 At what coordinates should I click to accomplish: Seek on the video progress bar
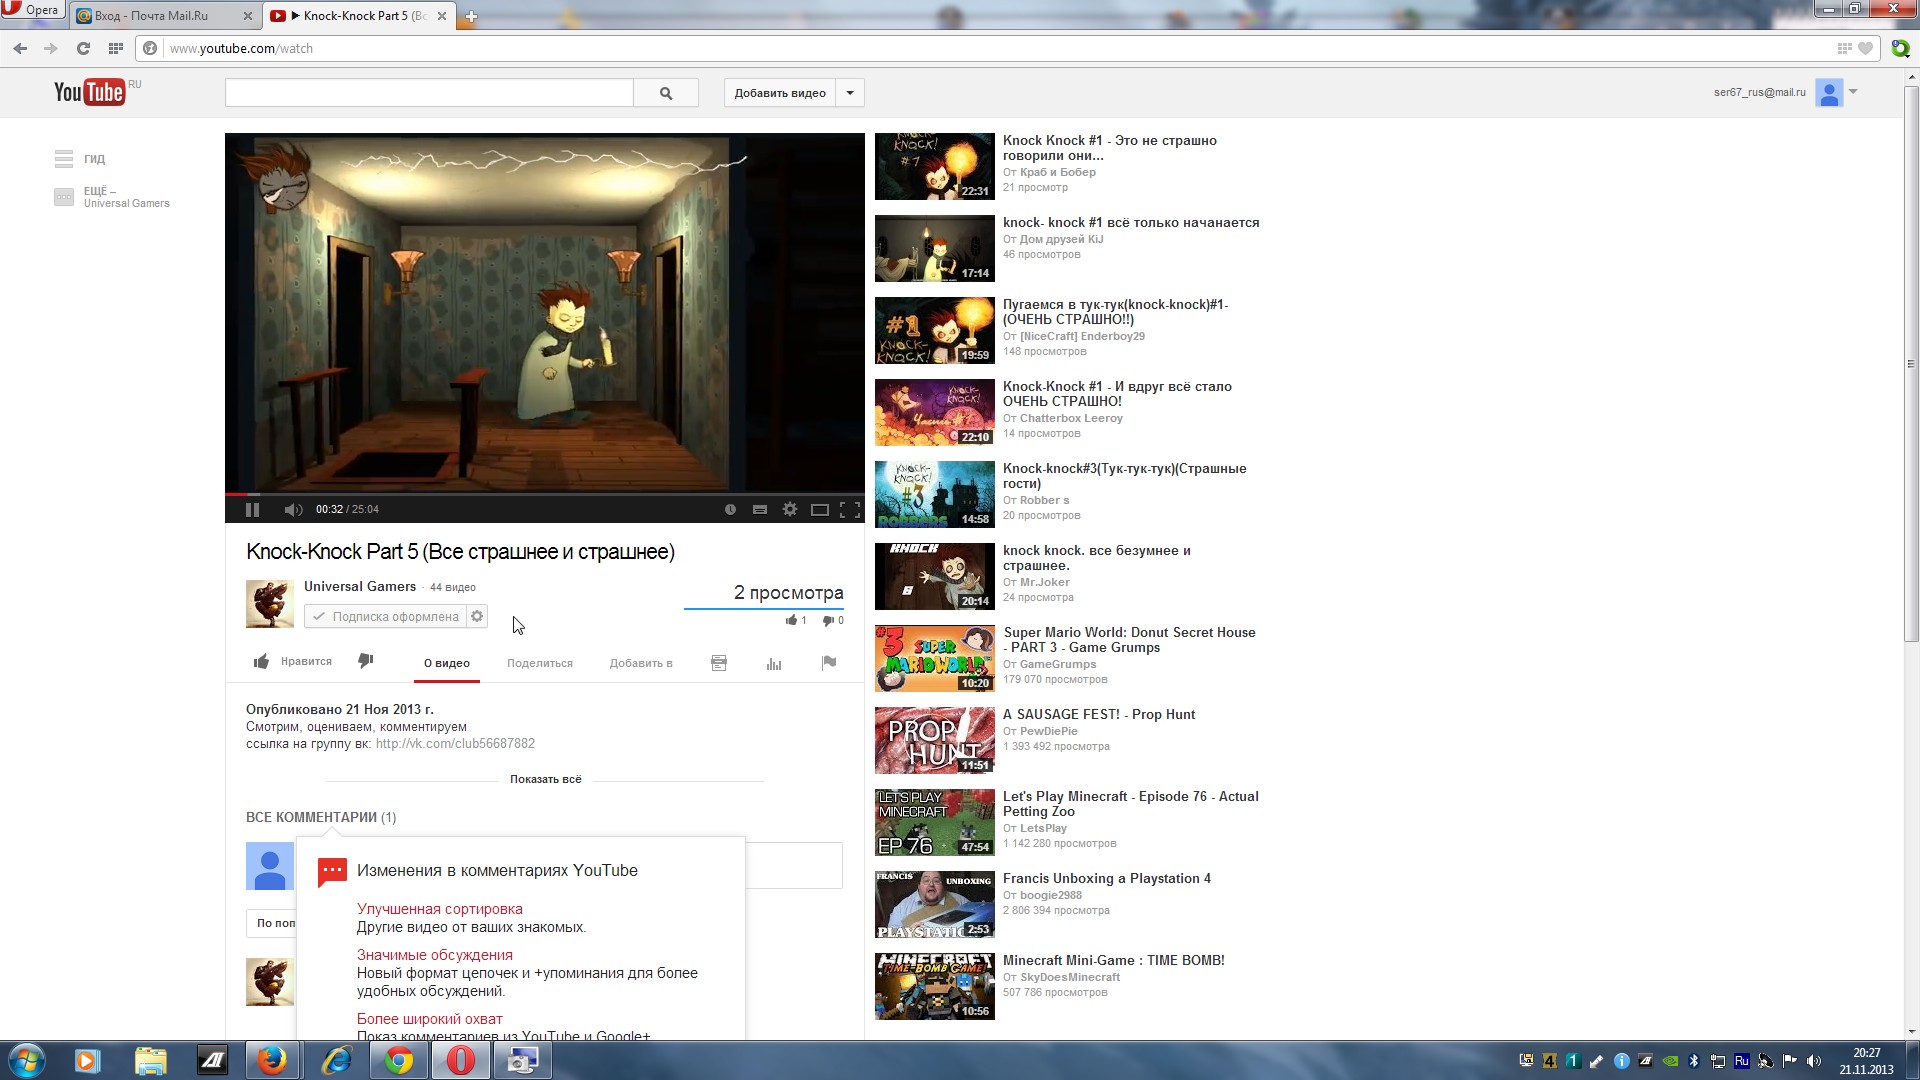545,494
